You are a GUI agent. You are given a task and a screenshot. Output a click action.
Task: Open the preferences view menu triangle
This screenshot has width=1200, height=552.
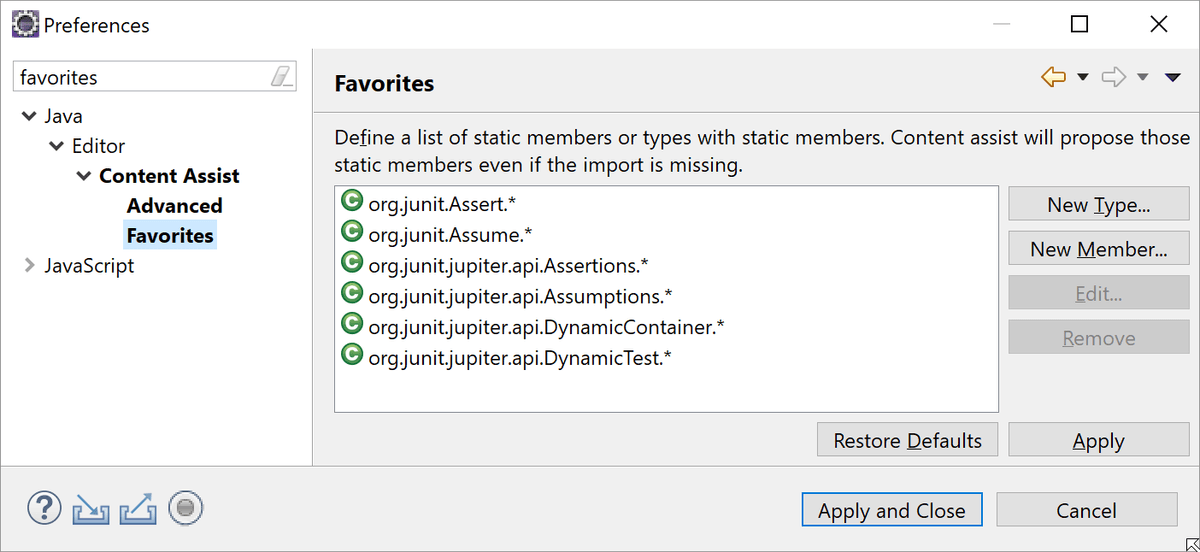tap(1173, 78)
